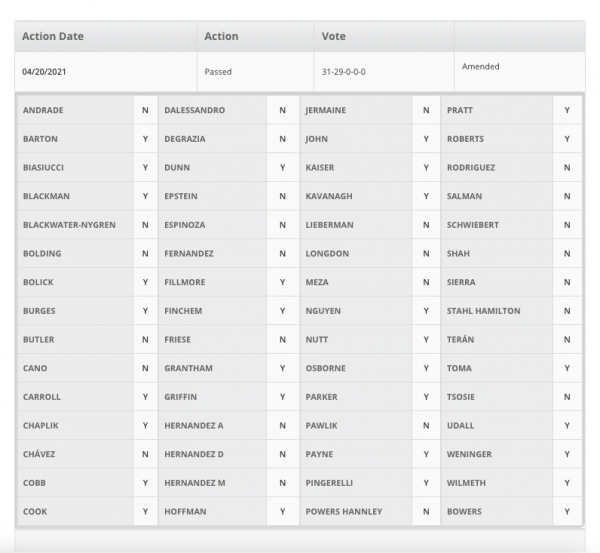This screenshot has height=553, width=600.
Task: Click the DUNN name
Action: pyautogui.click(x=177, y=168)
